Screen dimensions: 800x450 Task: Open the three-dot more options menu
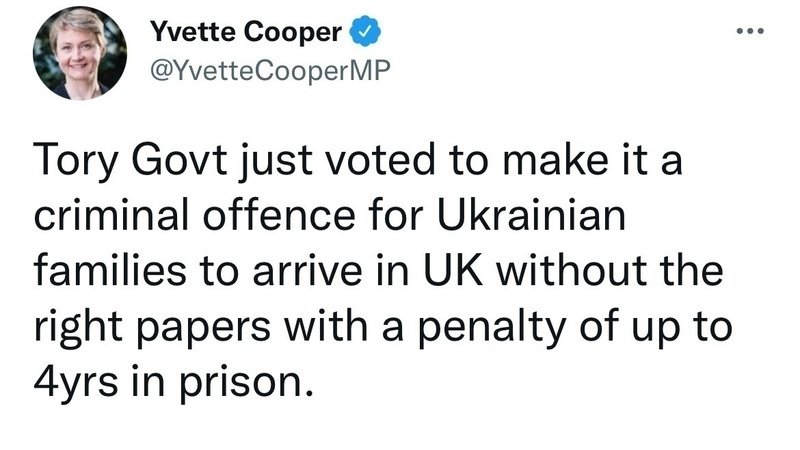coord(749,31)
